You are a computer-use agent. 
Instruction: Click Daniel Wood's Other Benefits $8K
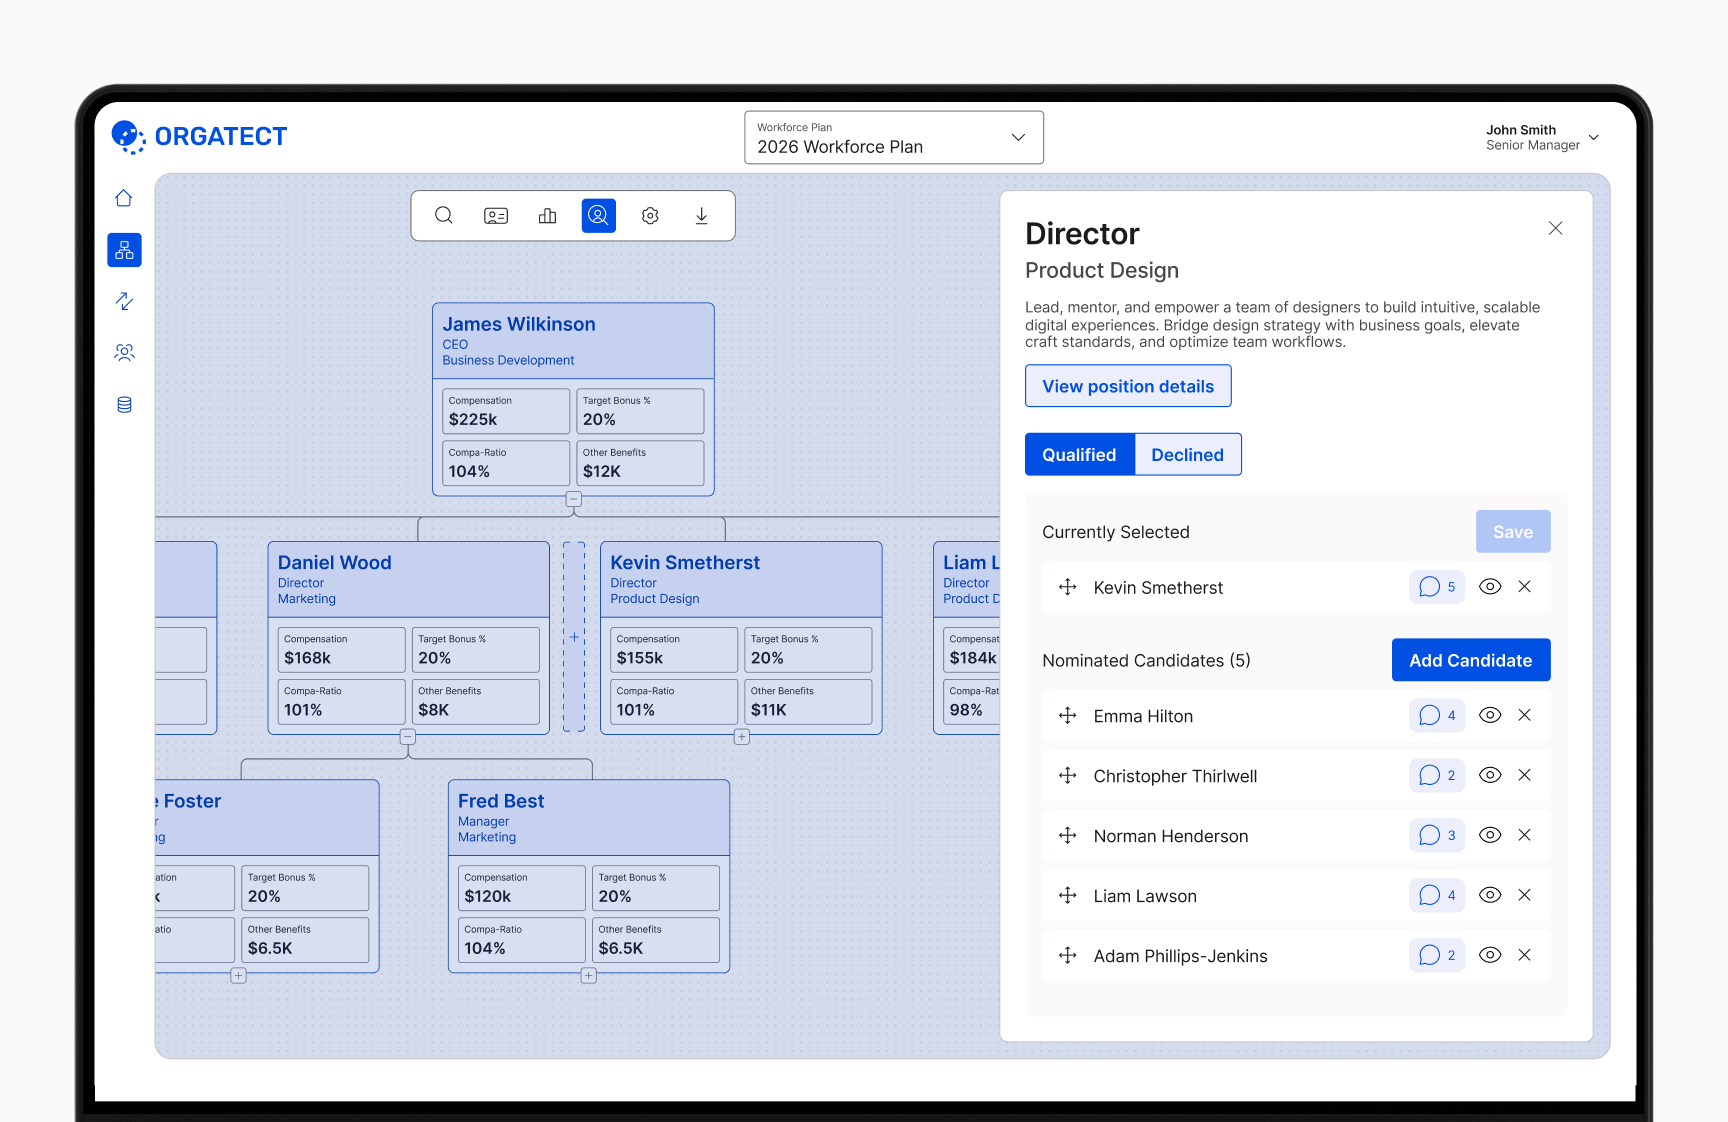pyautogui.click(x=476, y=702)
